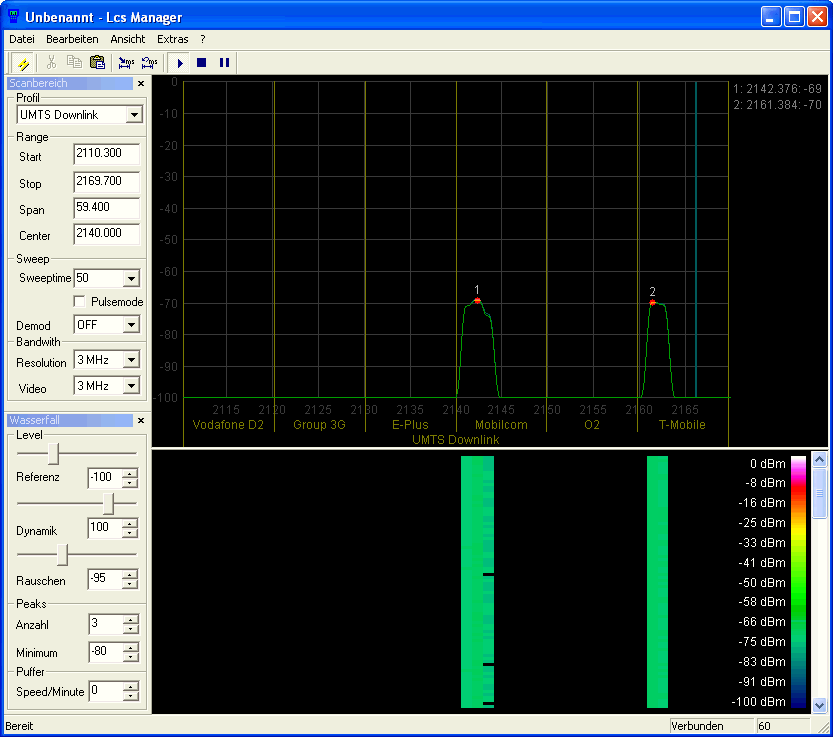Open the Sweeptime dropdown
The height and width of the screenshot is (737, 833).
coord(131,278)
